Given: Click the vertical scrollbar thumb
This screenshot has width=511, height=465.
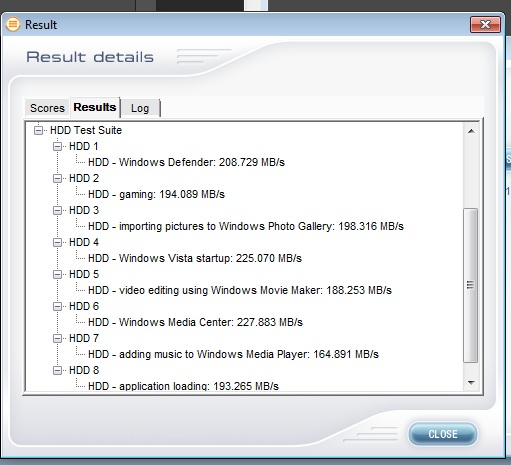Looking at the screenshot, I should pos(471,285).
